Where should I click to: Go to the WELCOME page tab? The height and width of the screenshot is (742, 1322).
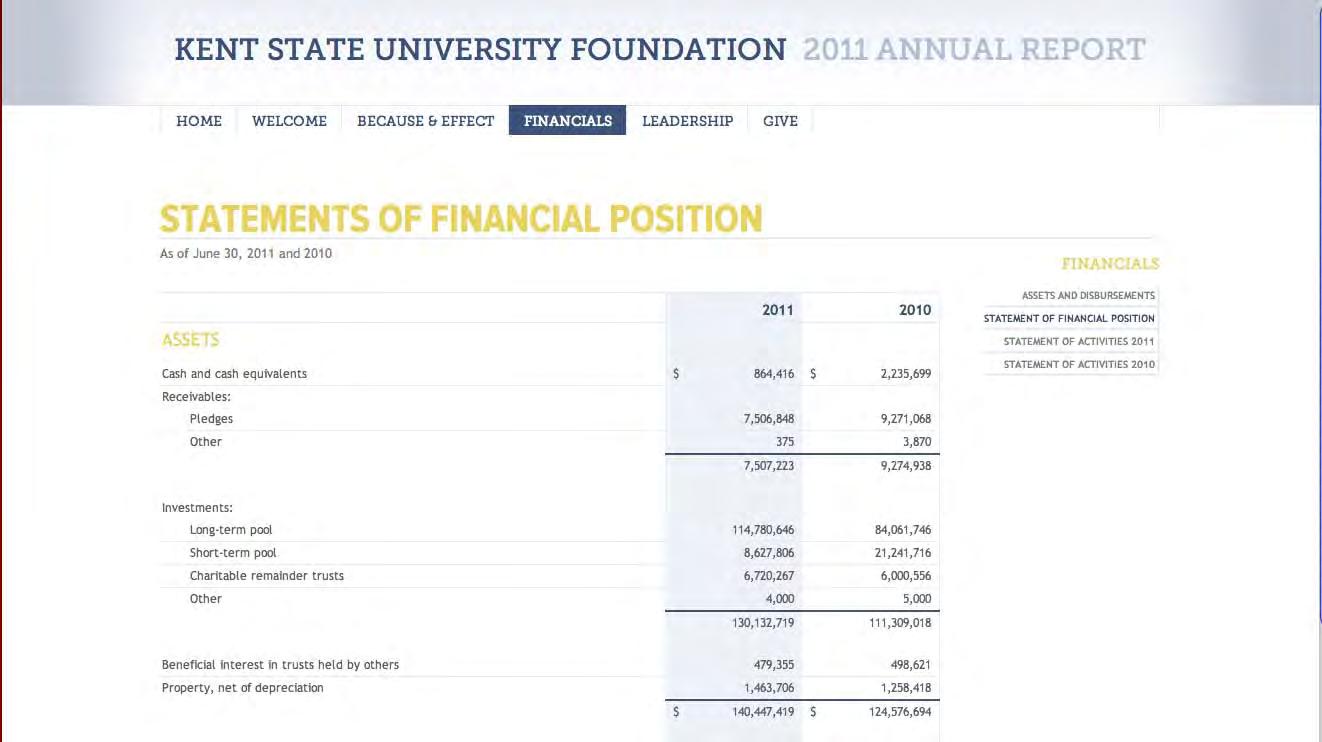(289, 121)
